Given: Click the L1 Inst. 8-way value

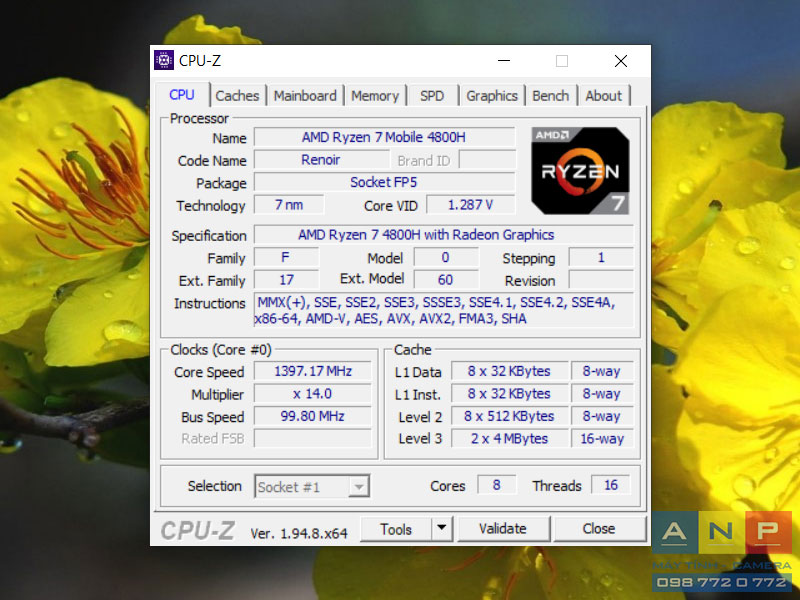Looking at the screenshot, I should point(602,394).
